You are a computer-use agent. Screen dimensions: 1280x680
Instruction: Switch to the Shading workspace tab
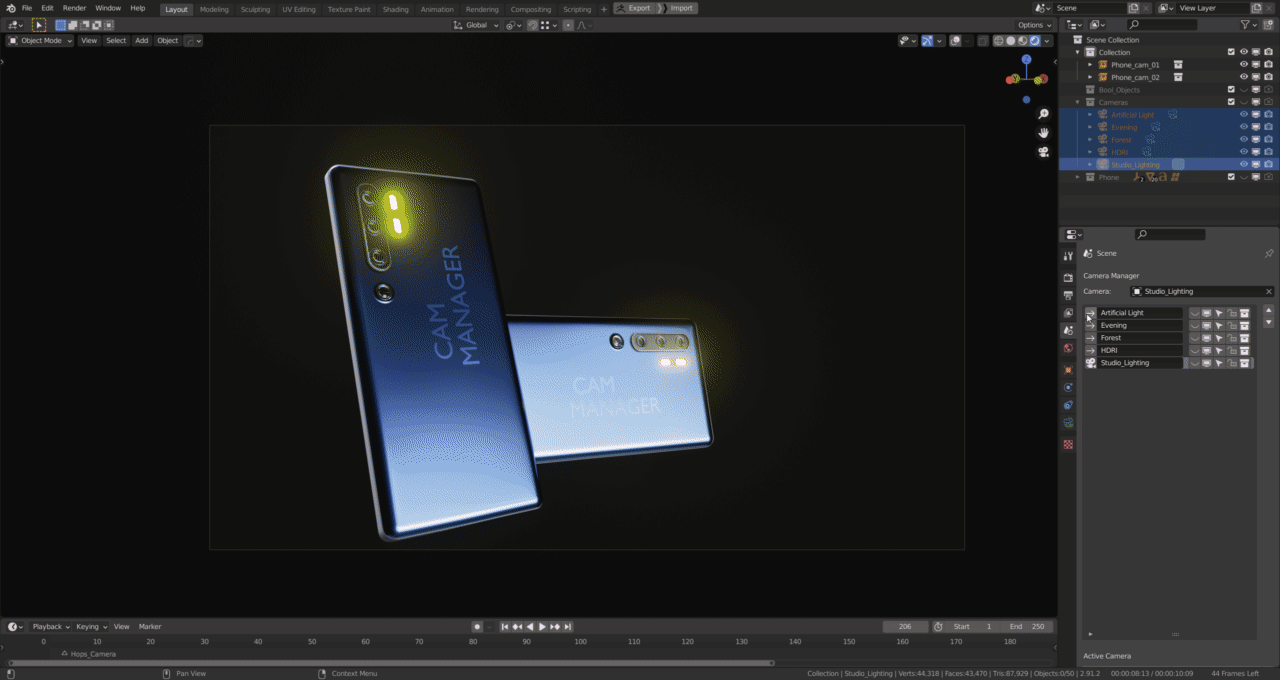(x=395, y=9)
